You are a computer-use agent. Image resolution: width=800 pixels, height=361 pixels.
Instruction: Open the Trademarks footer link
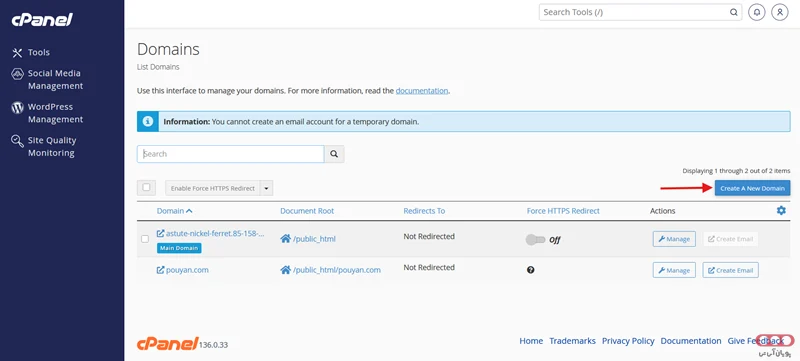pyautogui.click(x=572, y=341)
